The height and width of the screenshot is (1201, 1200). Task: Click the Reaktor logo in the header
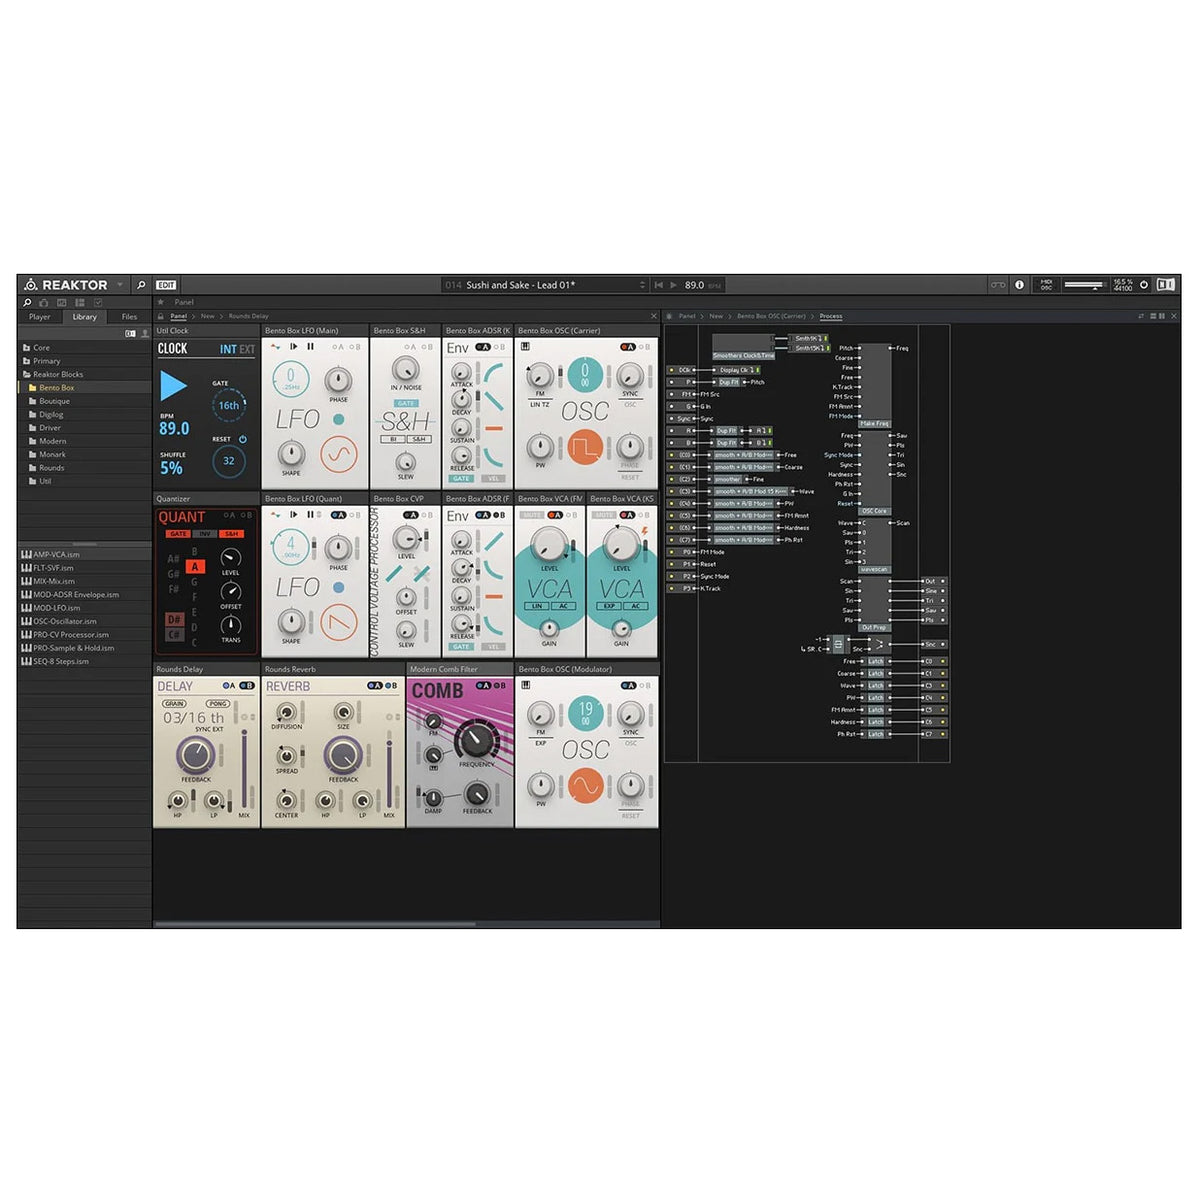66,285
